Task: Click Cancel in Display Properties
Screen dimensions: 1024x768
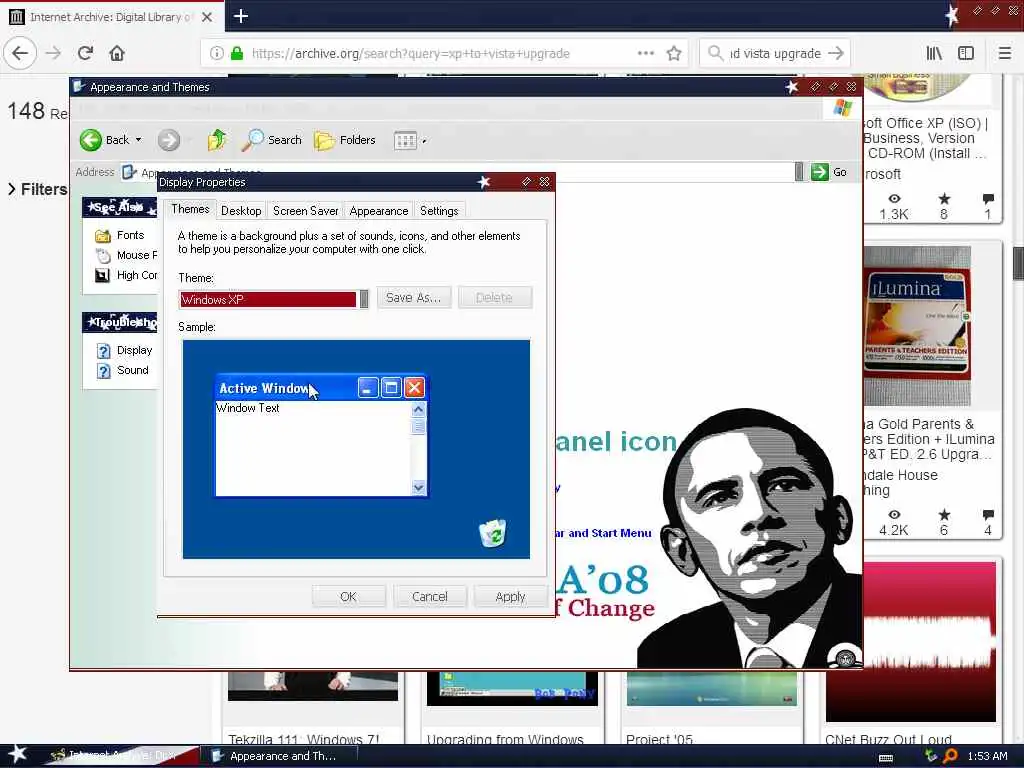Action: [x=430, y=596]
